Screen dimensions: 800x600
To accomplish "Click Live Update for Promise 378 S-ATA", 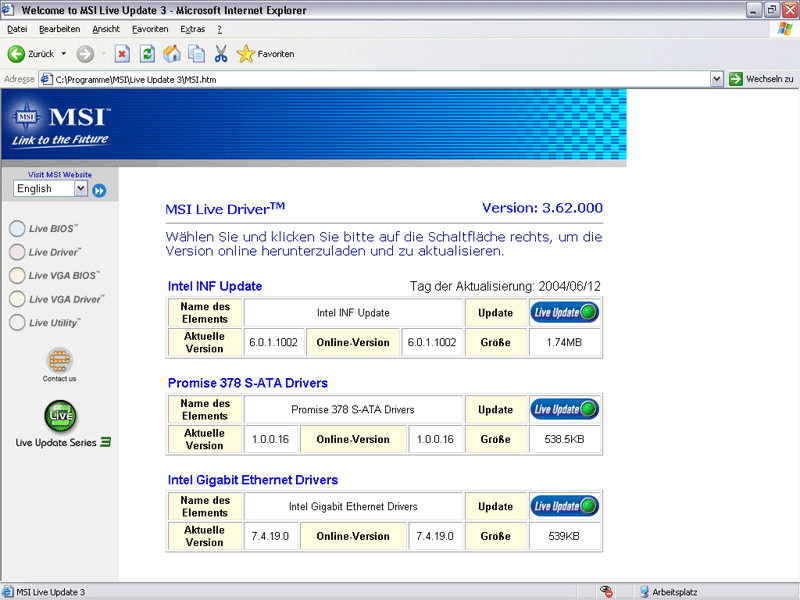I will (x=565, y=409).
